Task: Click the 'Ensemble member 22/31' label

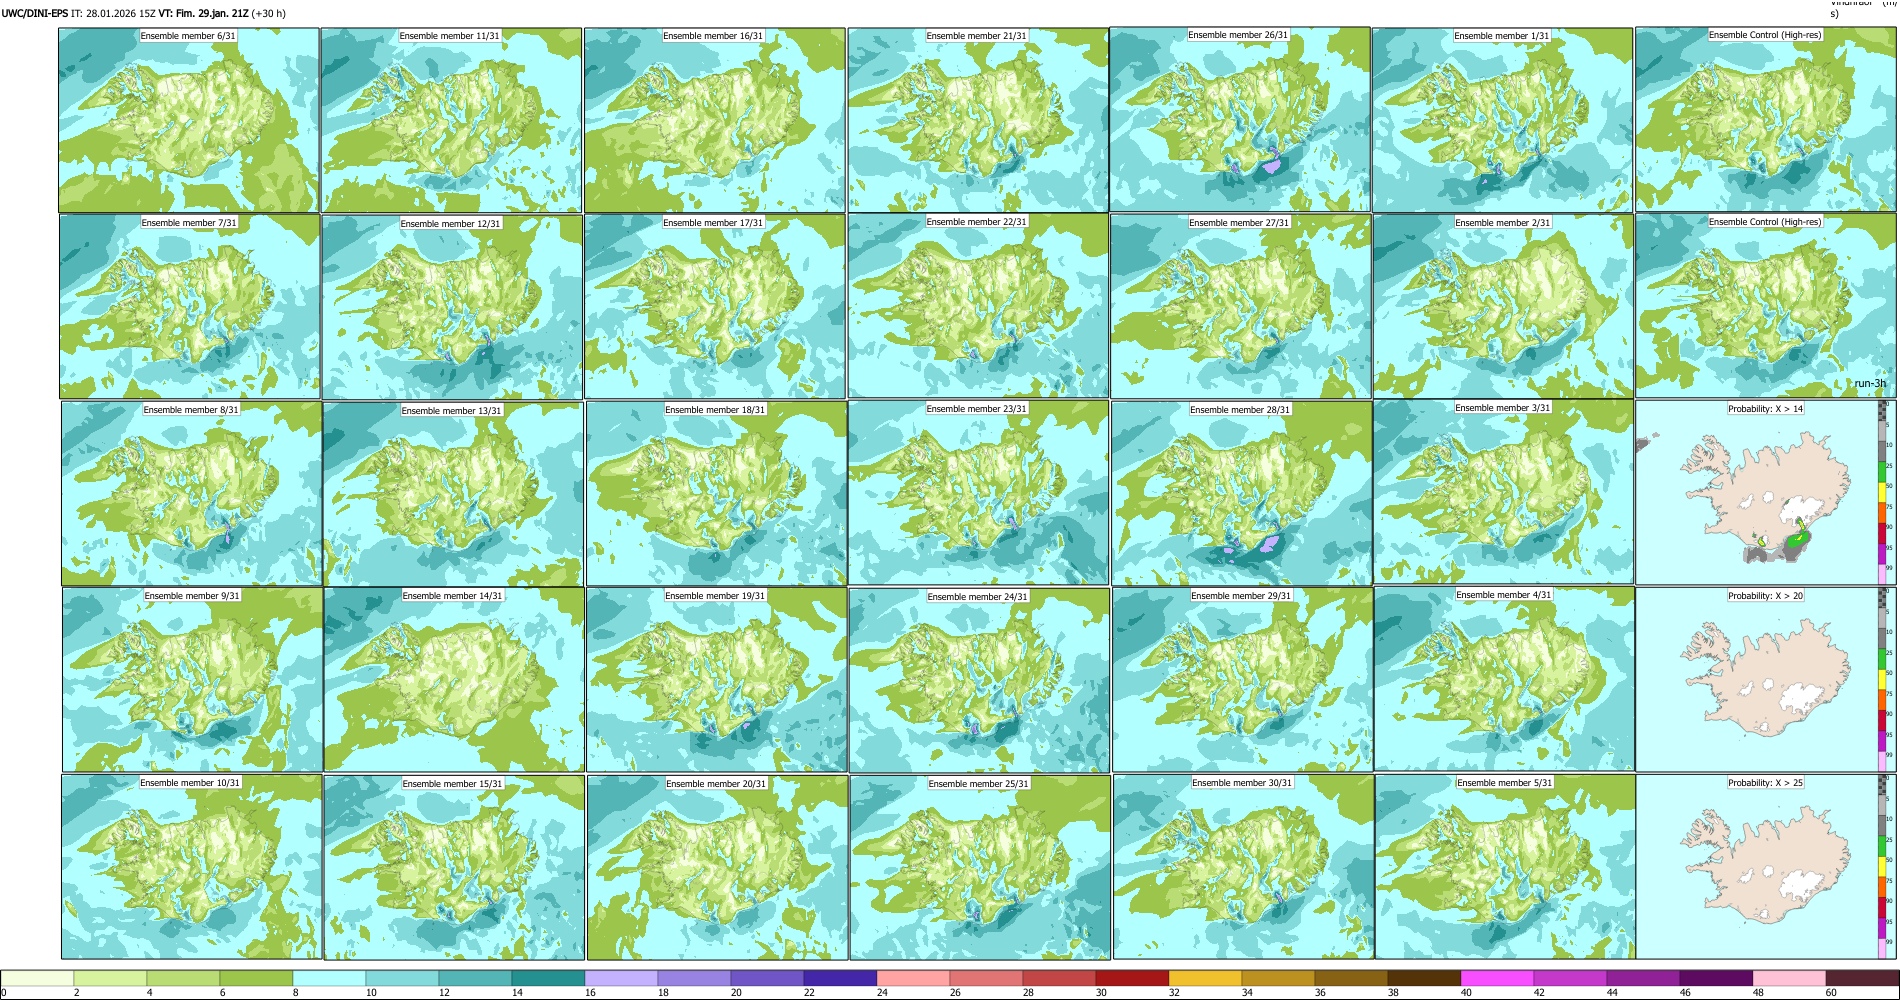Action: [x=976, y=222]
